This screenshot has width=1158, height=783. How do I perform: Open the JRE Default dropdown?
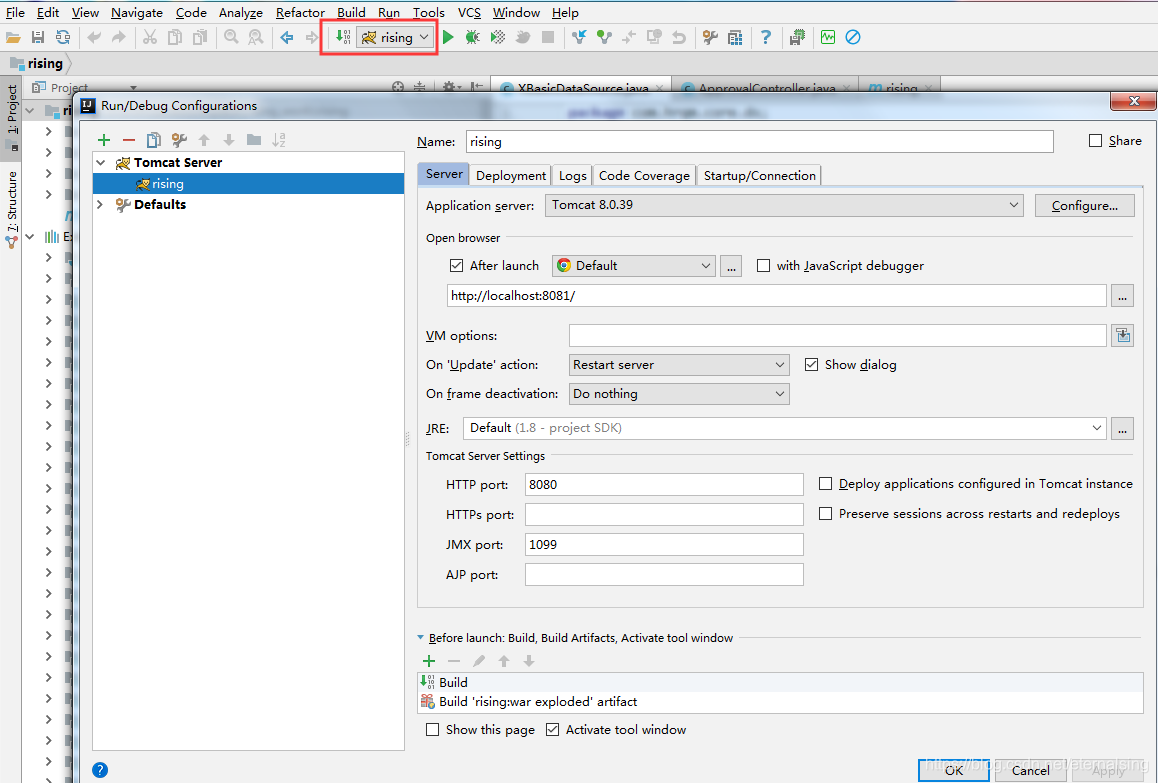(784, 428)
